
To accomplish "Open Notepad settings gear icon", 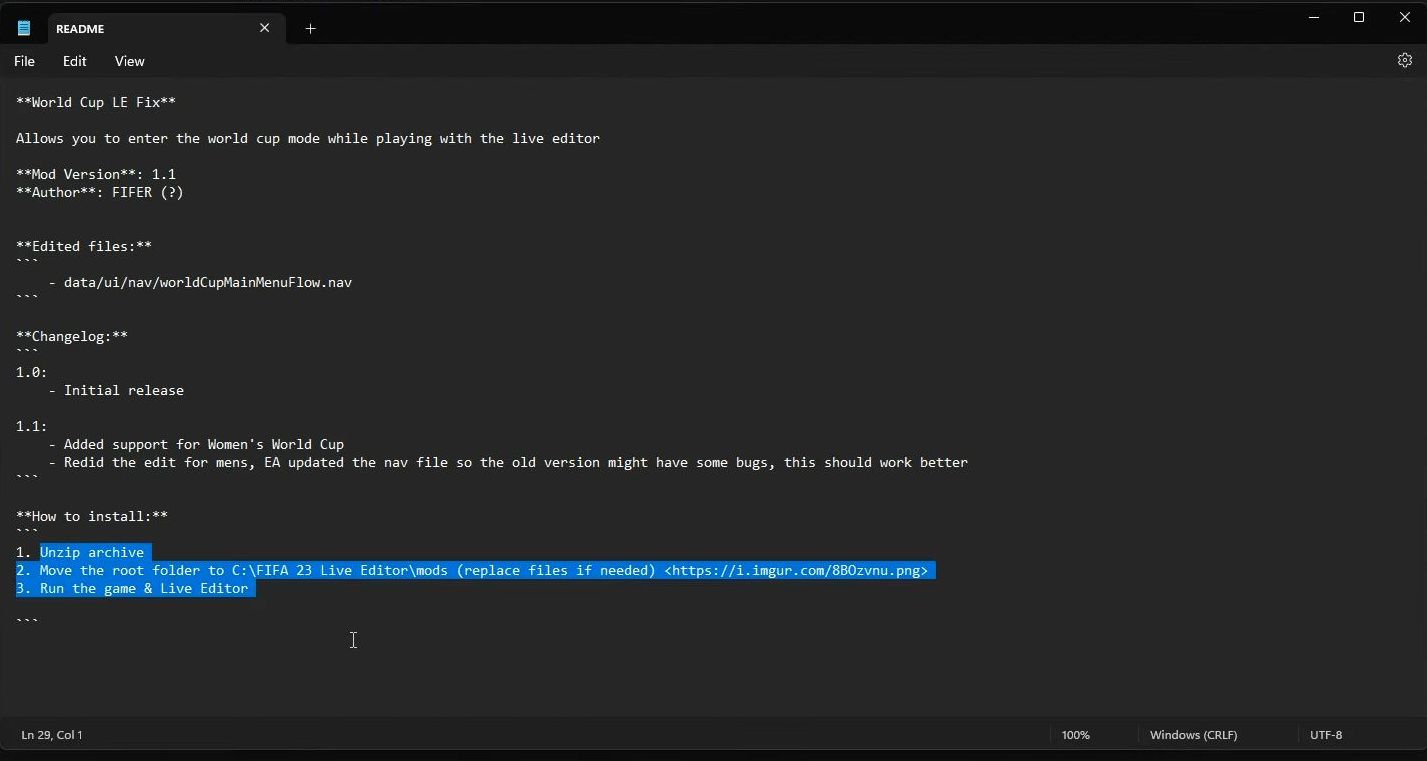I will click(1405, 61).
